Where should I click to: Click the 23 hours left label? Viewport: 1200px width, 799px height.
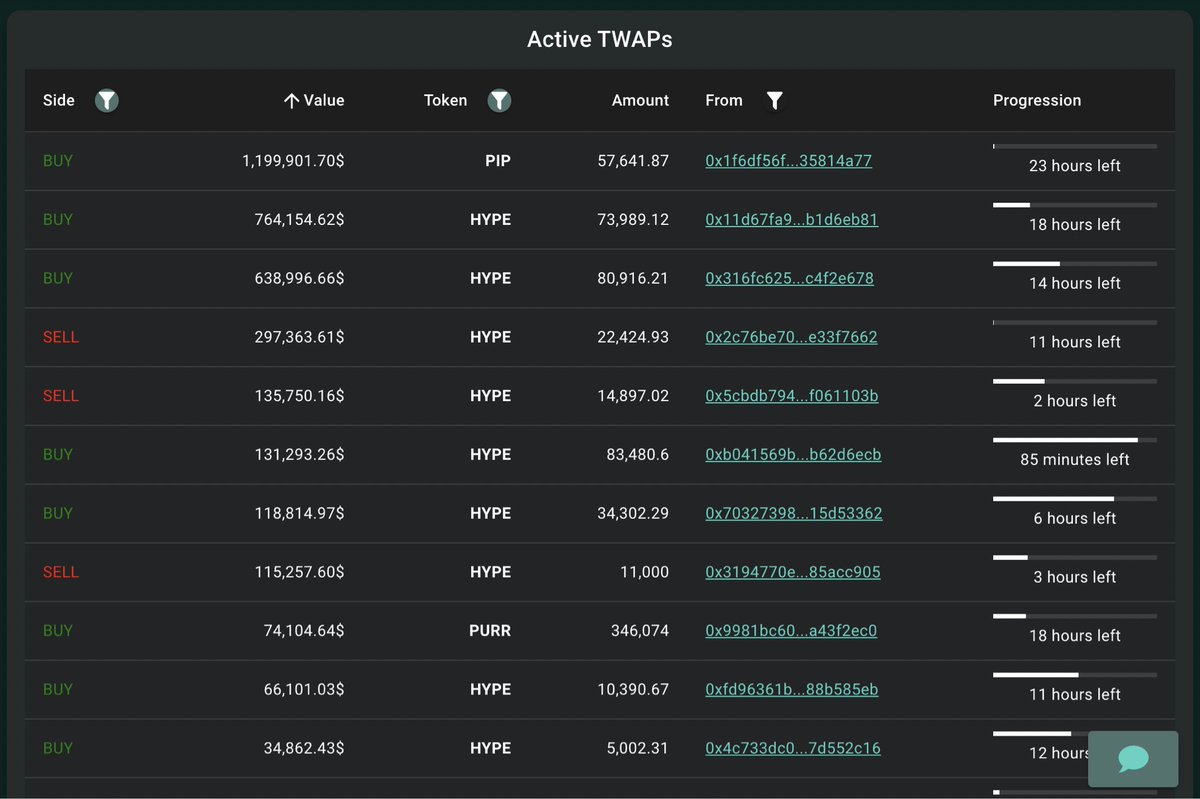pyautogui.click(x=1075, y=166)
